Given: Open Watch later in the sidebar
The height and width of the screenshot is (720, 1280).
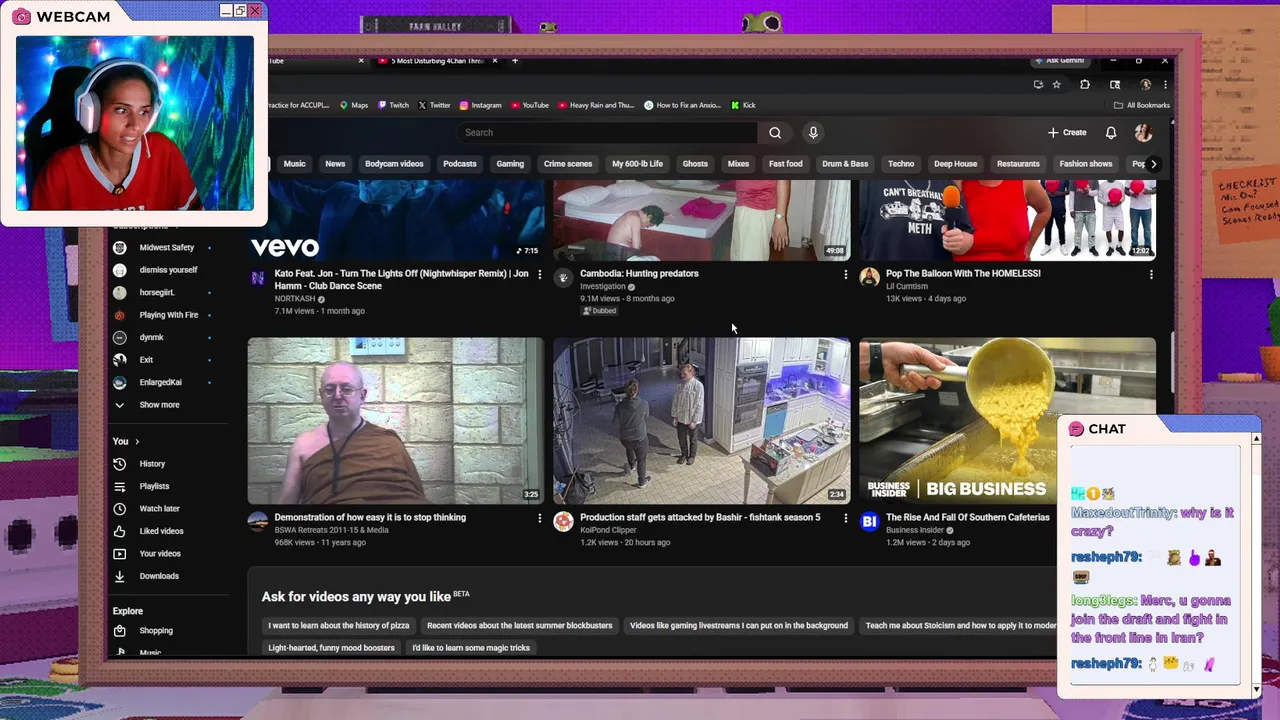Looking at the screenshot, I should point(159,509).
